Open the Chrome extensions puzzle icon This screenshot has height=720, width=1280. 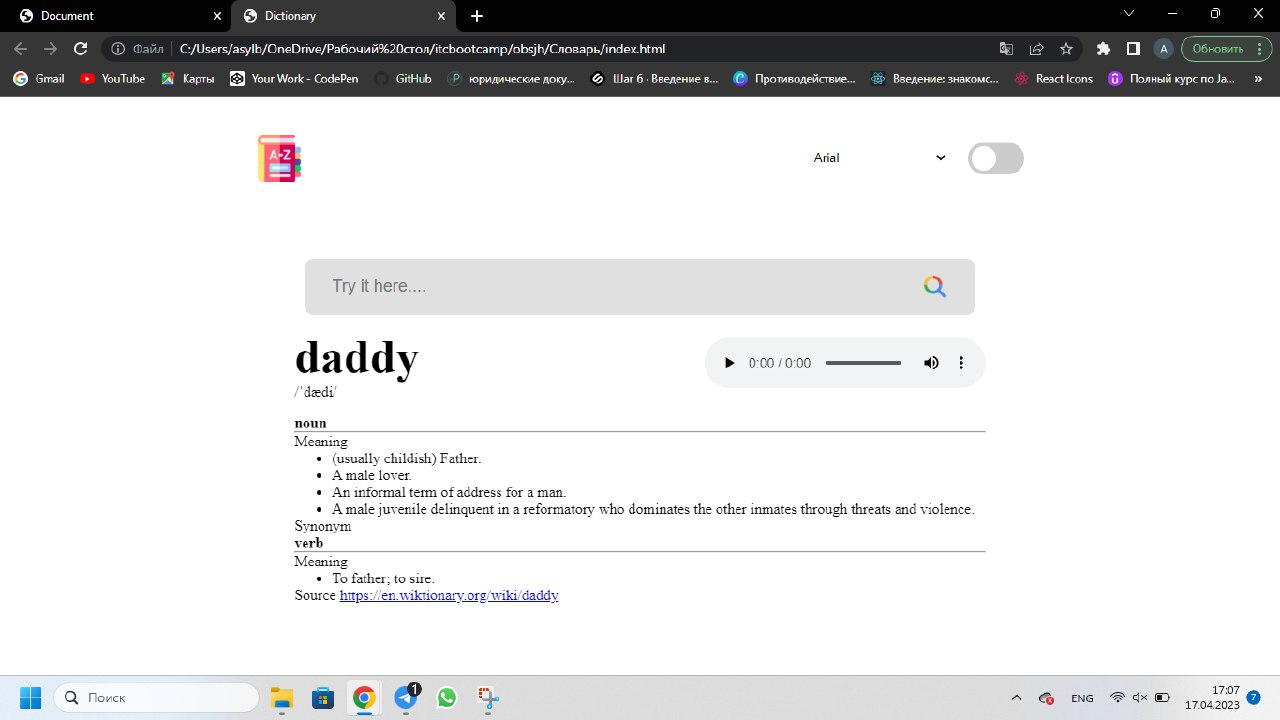[1103, 48]
